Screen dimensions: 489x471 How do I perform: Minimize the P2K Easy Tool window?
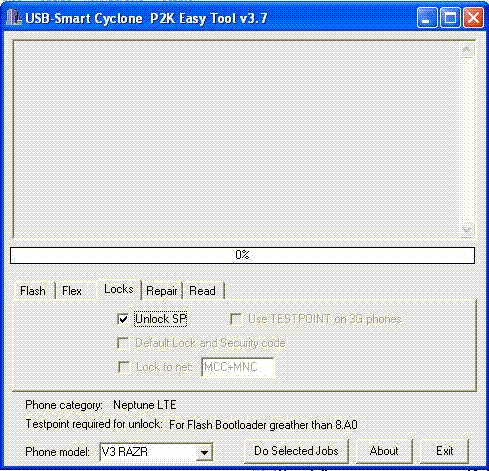click(x=427, y=17)
